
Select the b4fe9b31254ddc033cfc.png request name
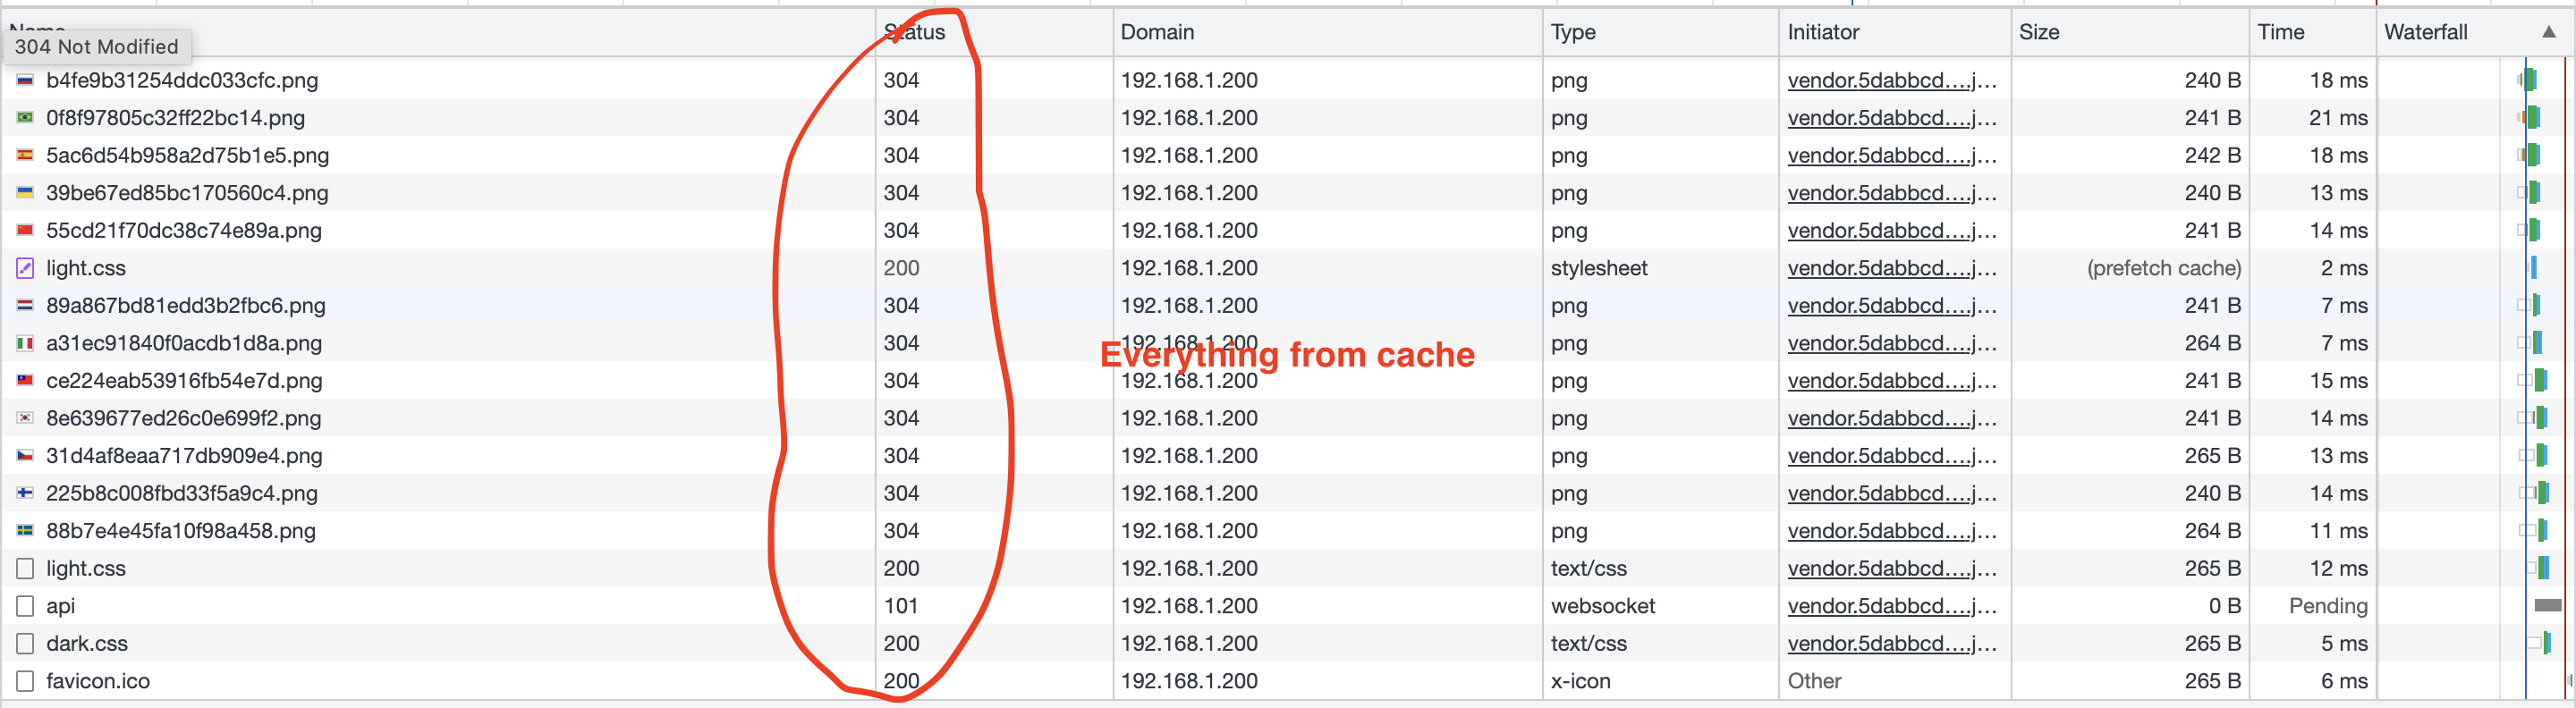pyautogui.click(x=182, y=80)
